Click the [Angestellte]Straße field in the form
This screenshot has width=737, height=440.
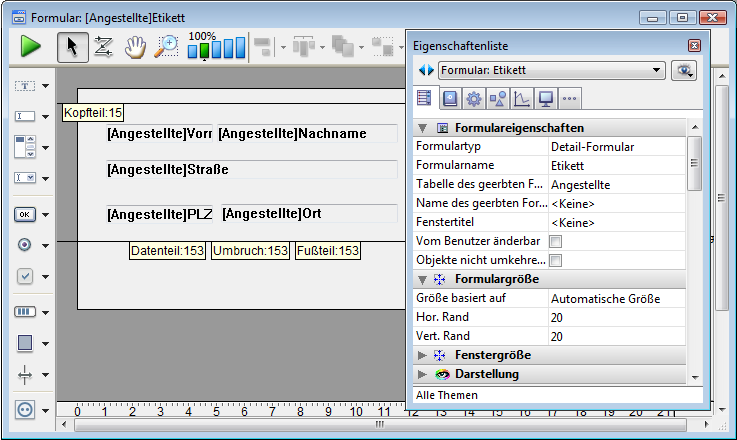point(250,170)
